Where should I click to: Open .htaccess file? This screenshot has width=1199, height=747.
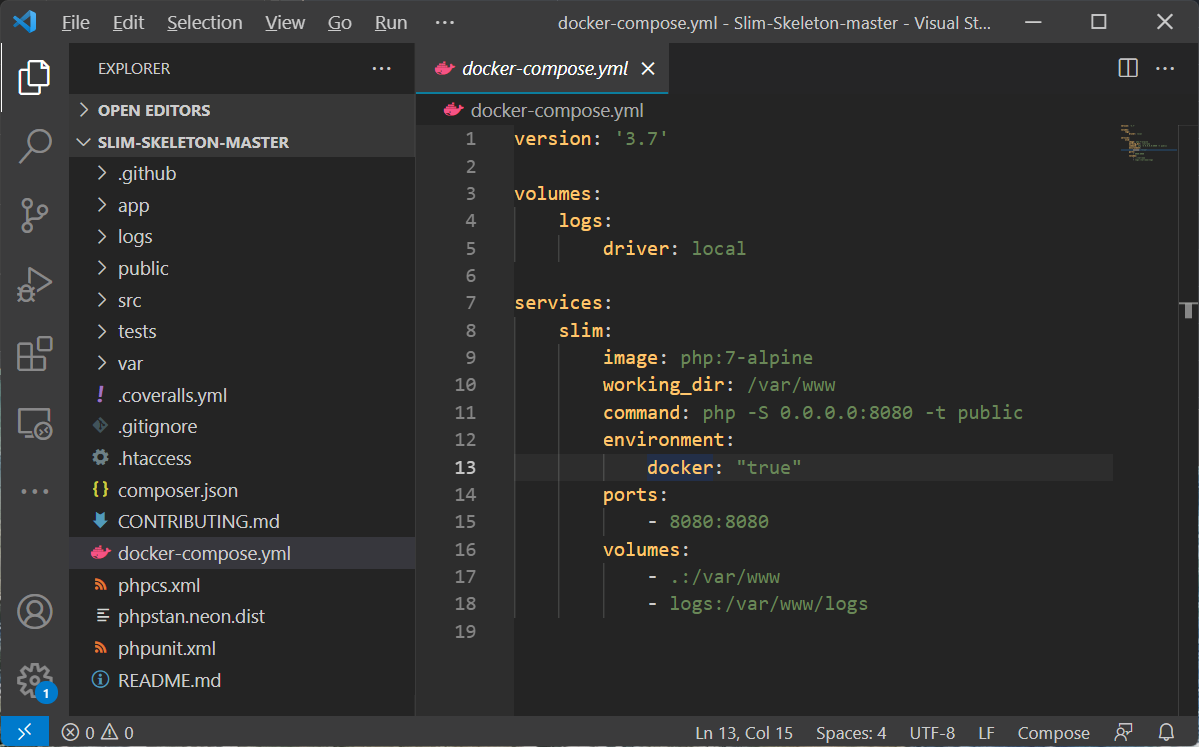click(x=242, y=459)
